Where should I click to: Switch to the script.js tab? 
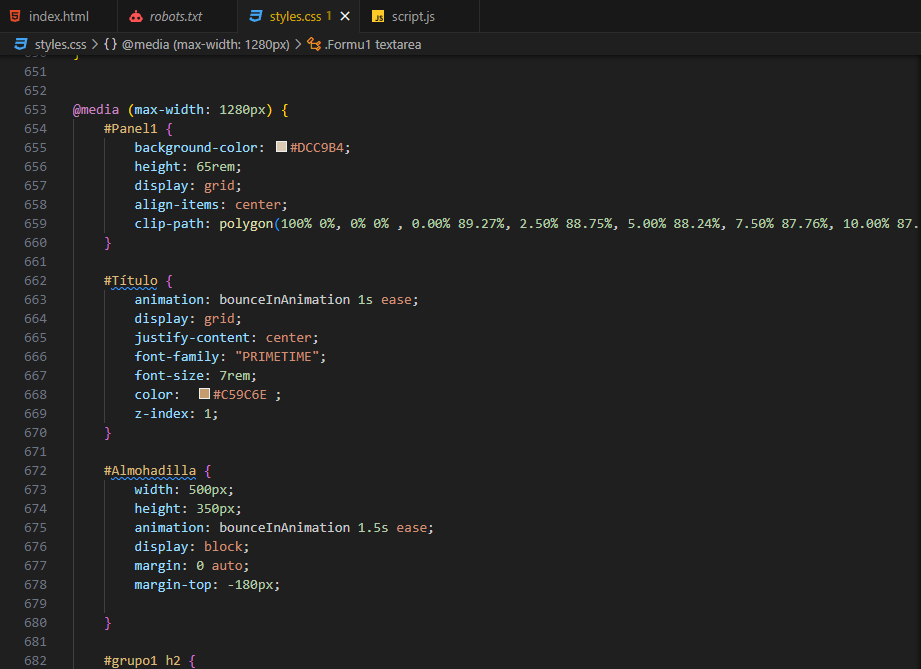click(412, 16)
